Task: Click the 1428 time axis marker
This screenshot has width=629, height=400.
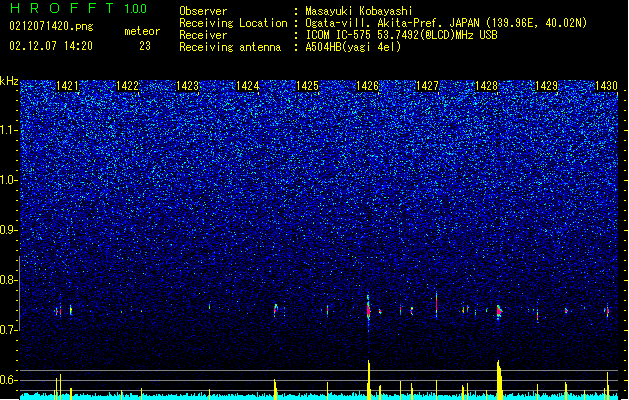Action: [487, 86]
